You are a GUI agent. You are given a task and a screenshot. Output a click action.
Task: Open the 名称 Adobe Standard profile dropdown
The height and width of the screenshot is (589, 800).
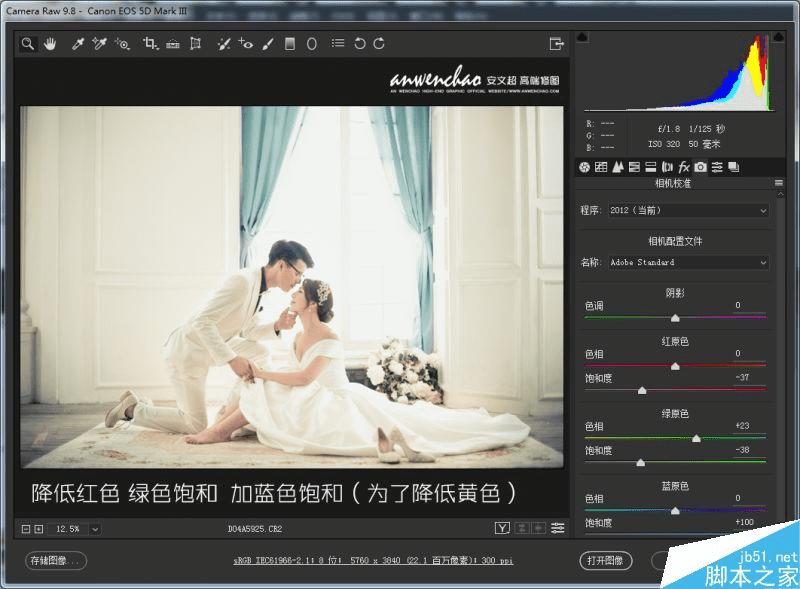pos(688,262)
